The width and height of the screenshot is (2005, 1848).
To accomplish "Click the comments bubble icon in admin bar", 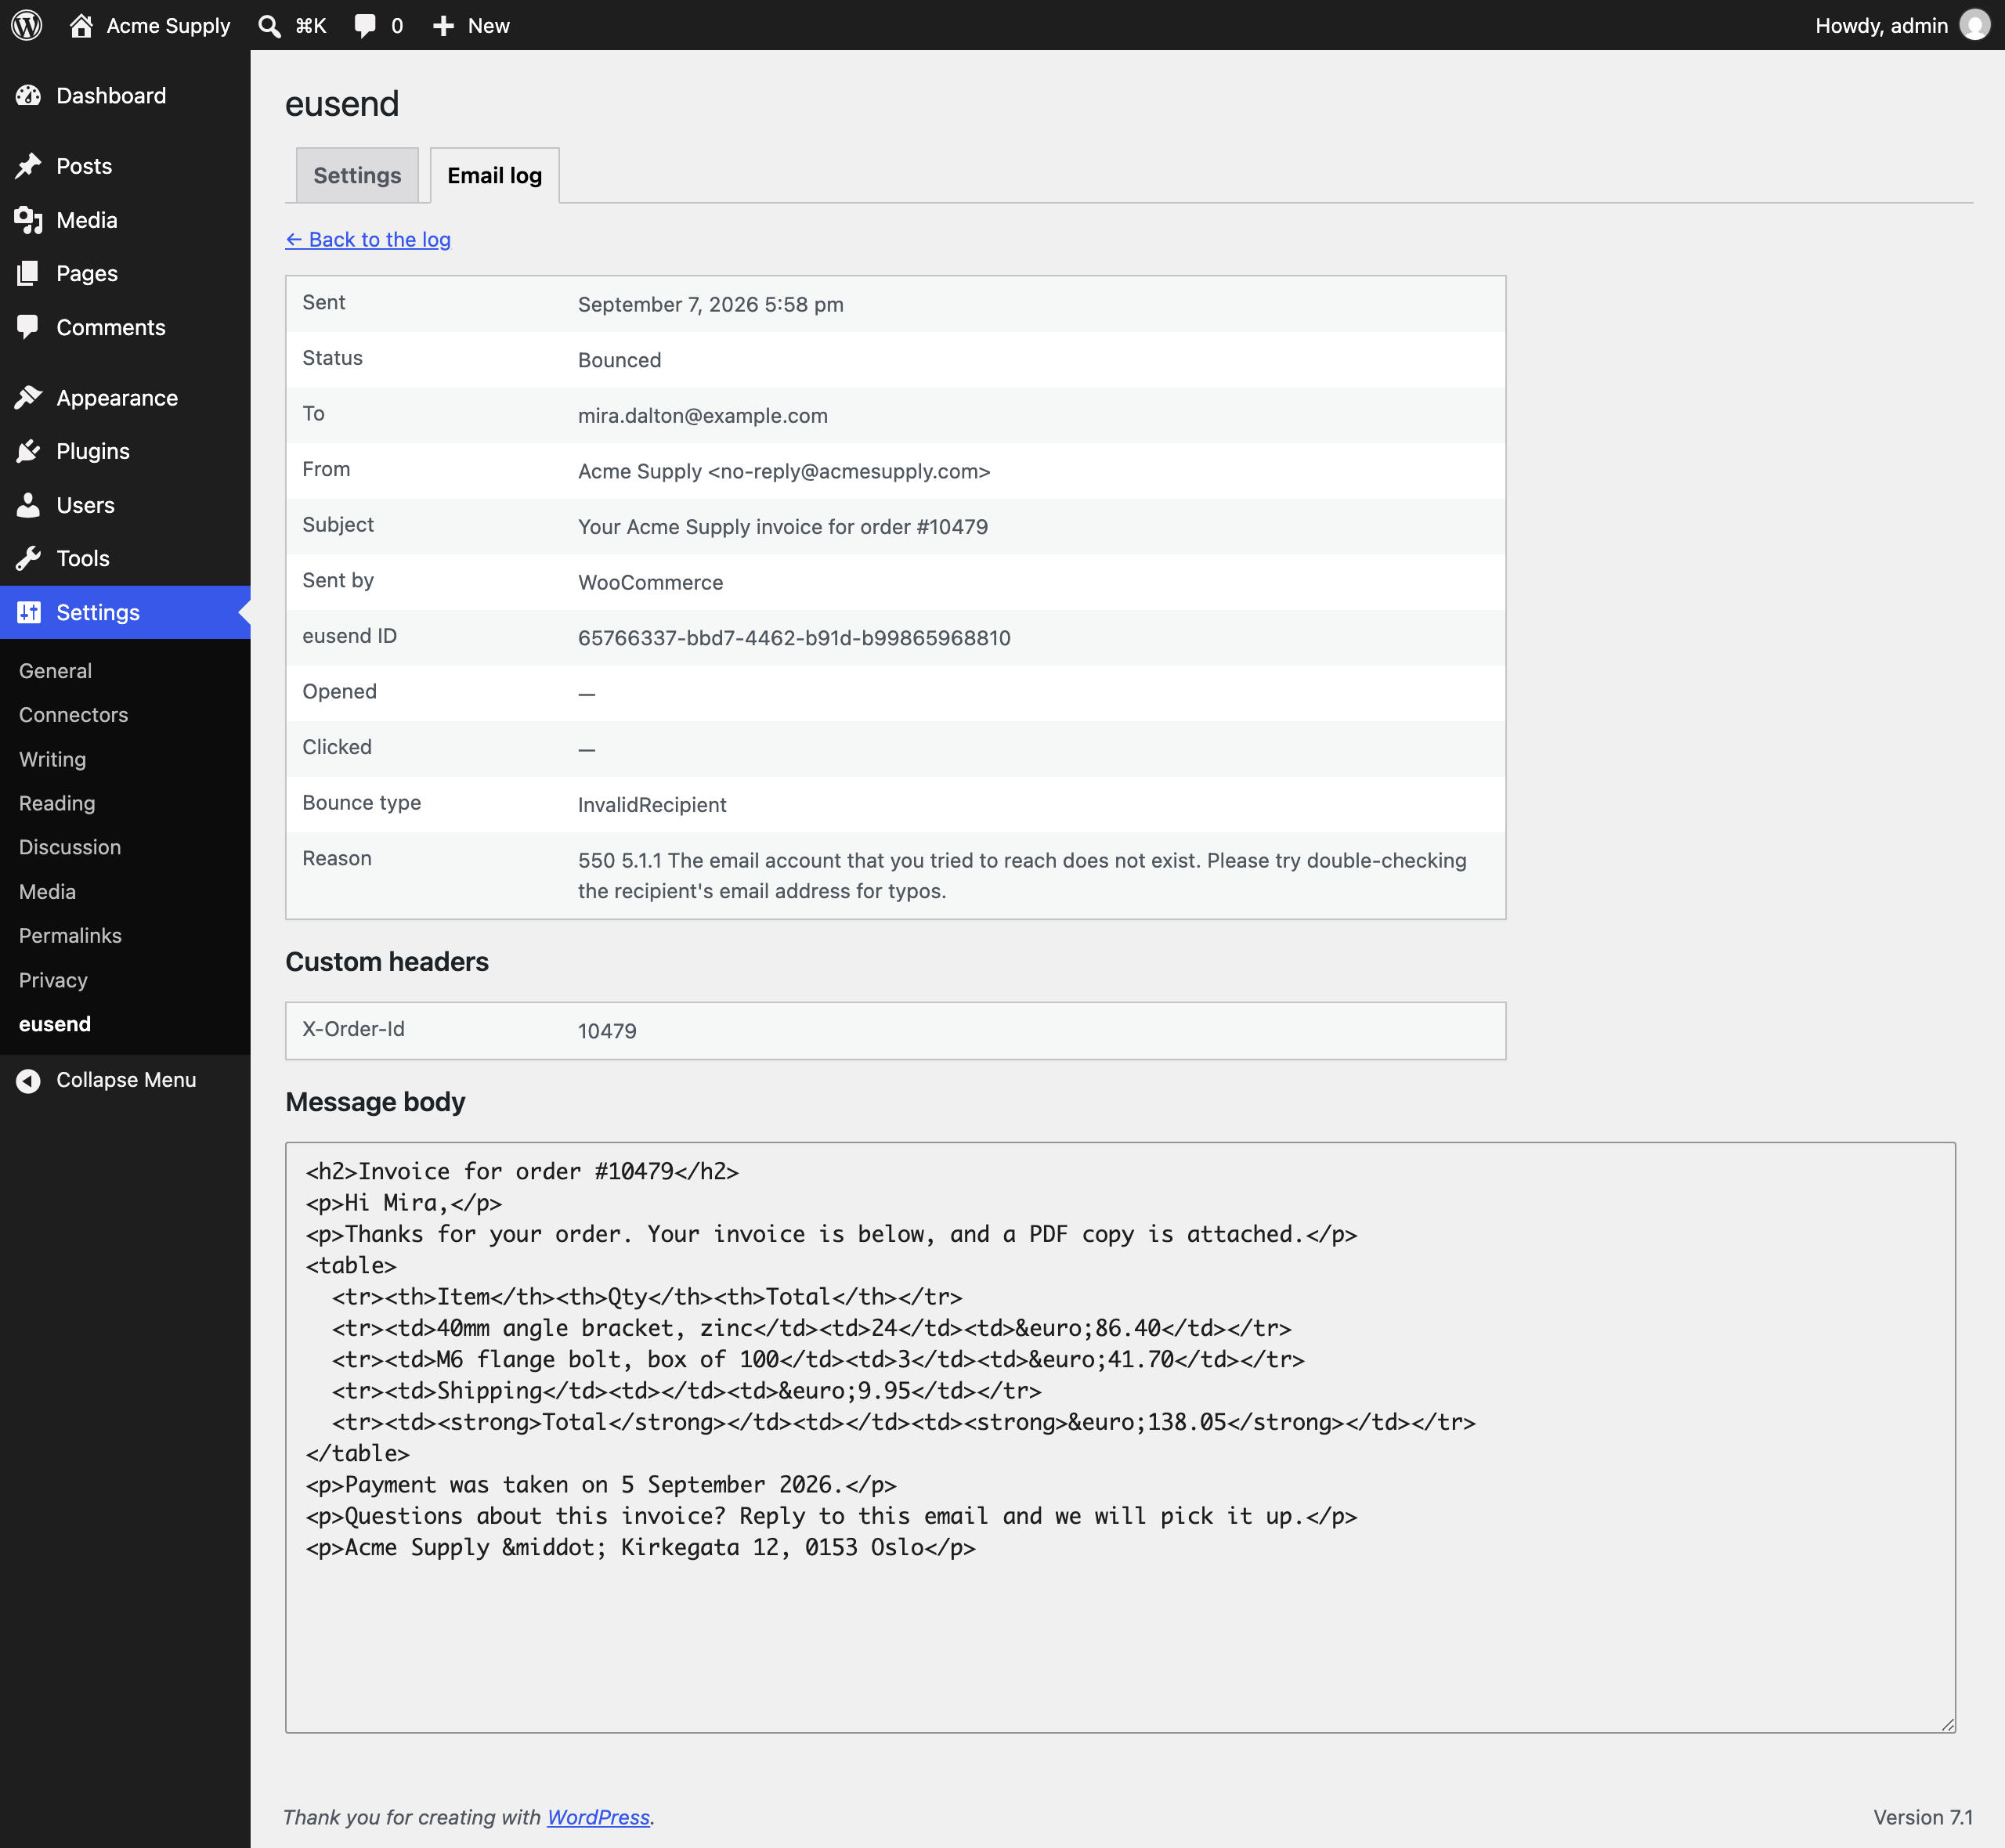I will click(x=365, y=26).
